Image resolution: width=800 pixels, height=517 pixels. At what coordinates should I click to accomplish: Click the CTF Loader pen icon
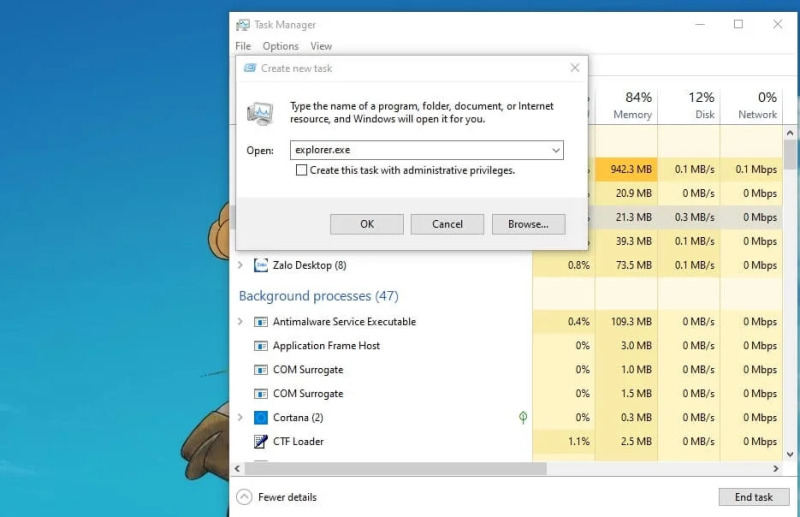[x=261, y=441]
